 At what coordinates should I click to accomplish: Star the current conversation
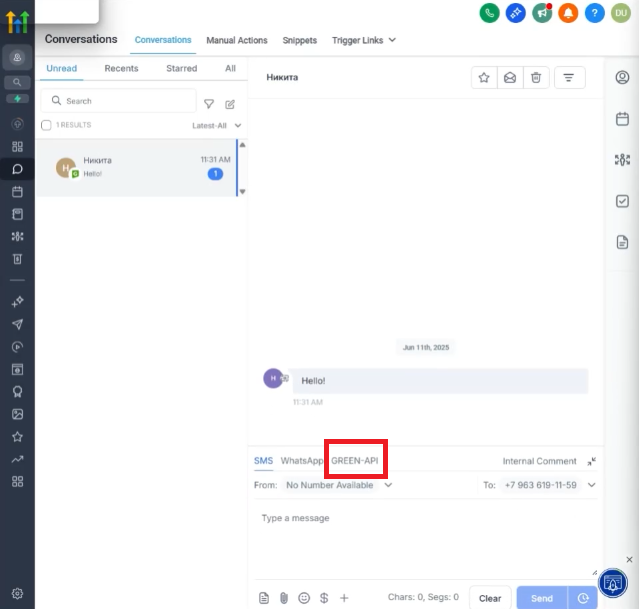tap(484, 77)
